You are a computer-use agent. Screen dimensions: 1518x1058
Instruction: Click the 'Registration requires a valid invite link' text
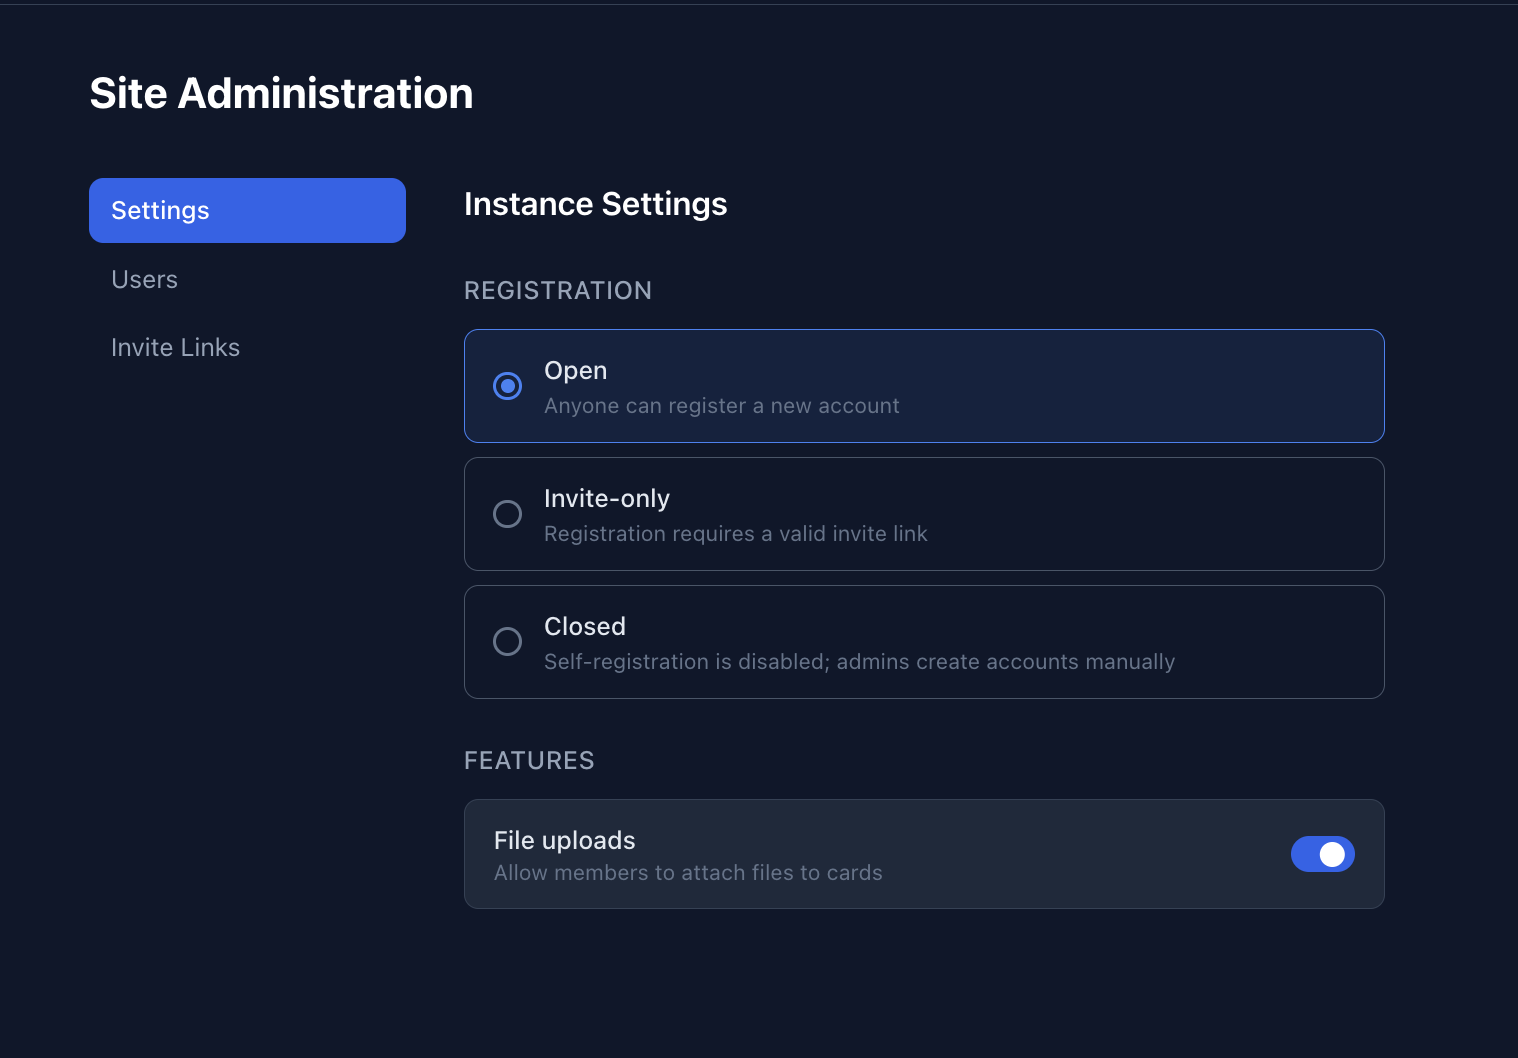pos(736,533)
